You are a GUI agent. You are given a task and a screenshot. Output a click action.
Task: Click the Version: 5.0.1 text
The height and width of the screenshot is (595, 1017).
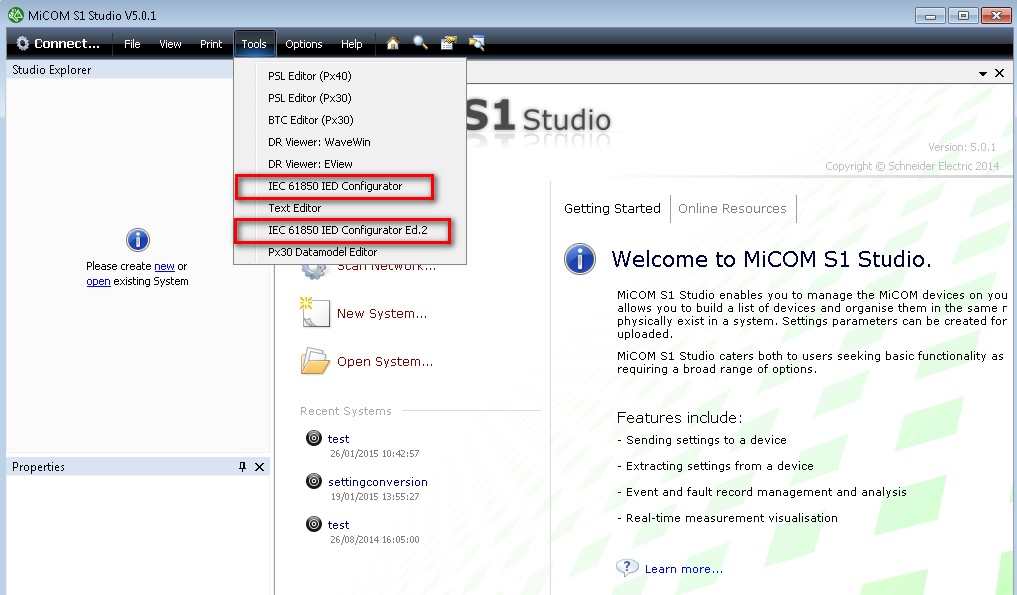click(x=962, y=147)
